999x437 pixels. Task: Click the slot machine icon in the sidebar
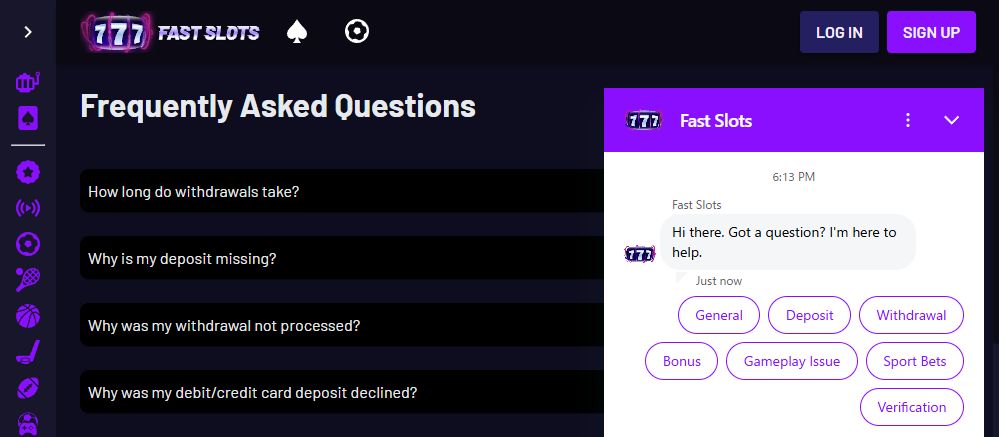tap(28, 82)
